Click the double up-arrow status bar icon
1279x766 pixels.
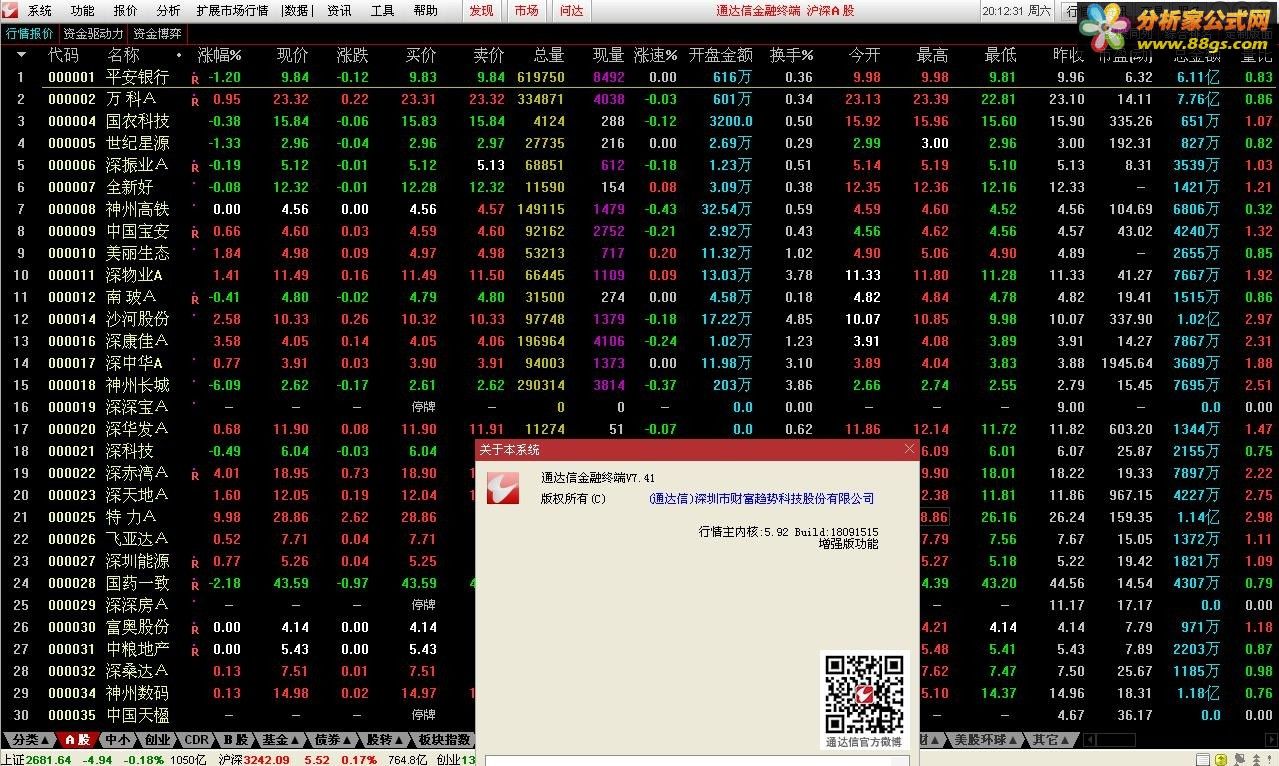1257,759
